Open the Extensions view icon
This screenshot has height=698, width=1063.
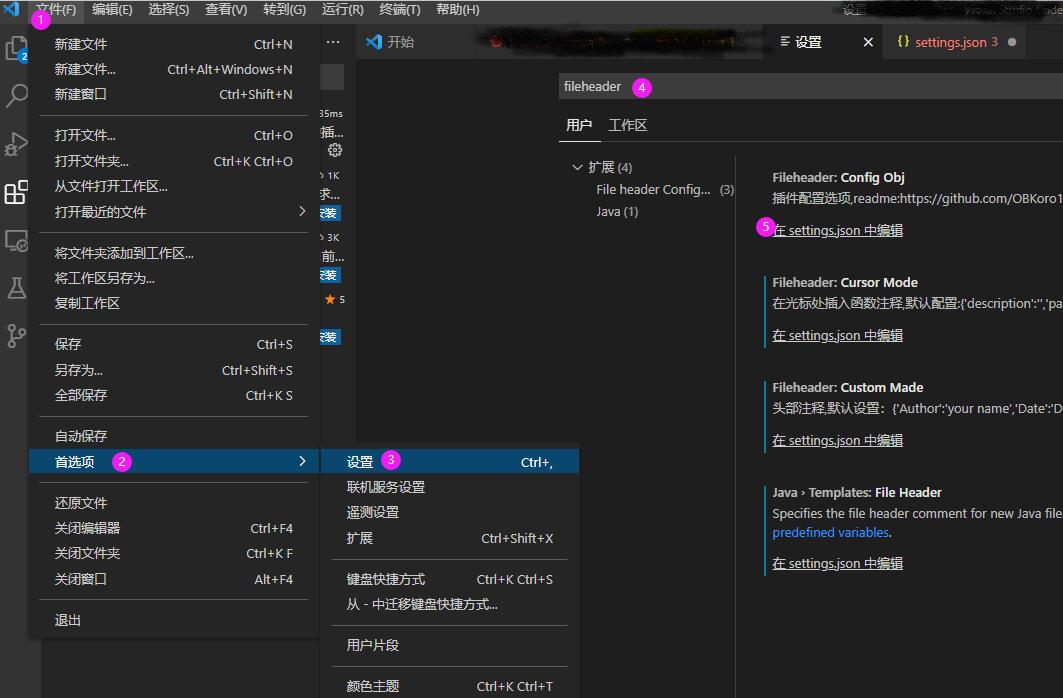point(15,192)
